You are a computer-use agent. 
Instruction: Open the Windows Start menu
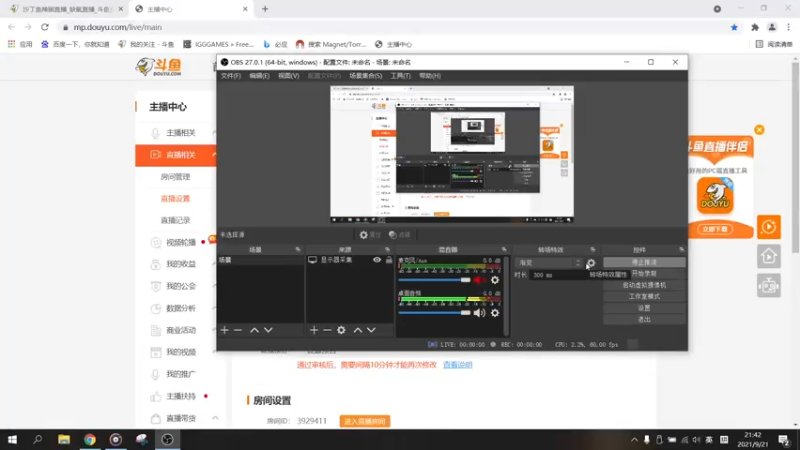pyautogui.click(x=12, y=439)
